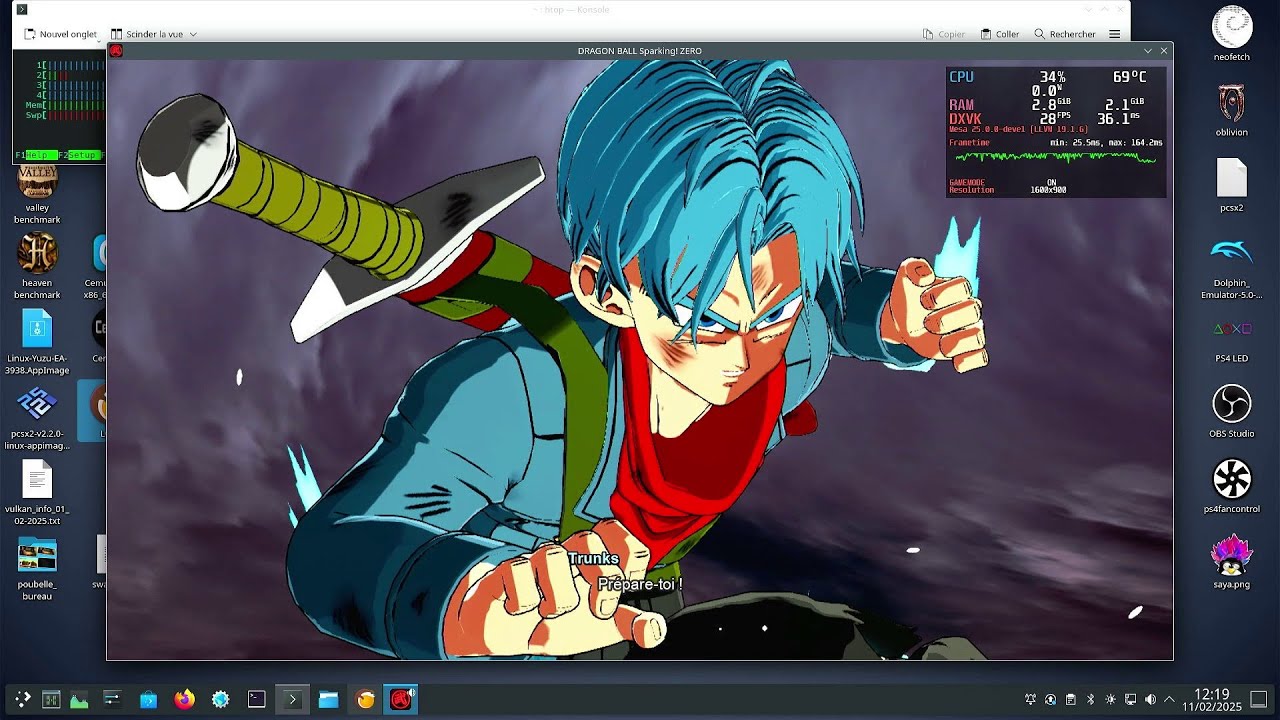Open the terminal launcher in taskbar
Image resolution: width=1280 pixels, height=720 pixels.
click(257, 700)
